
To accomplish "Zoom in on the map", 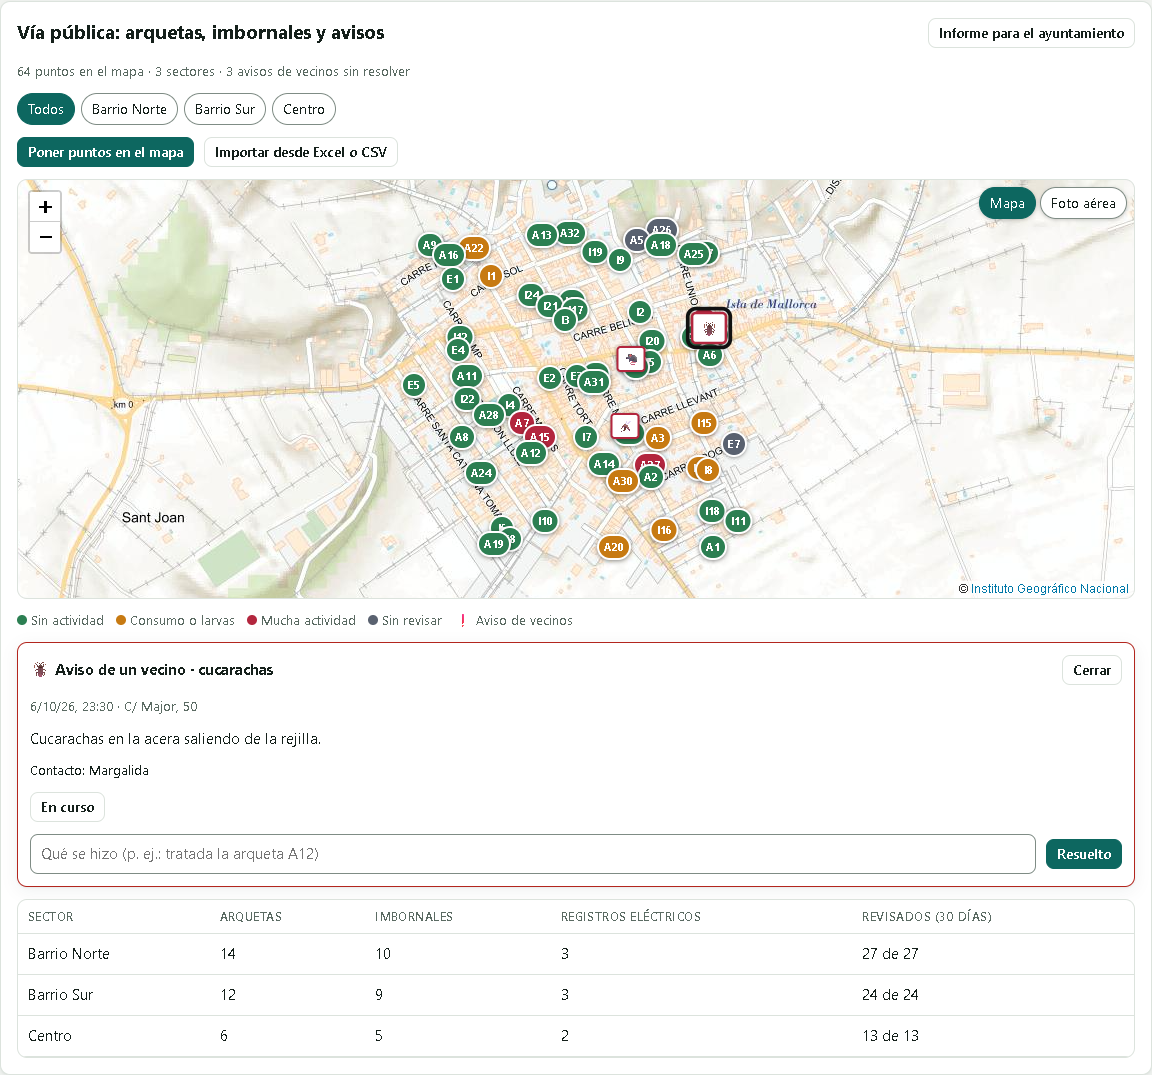I will 46,207.
